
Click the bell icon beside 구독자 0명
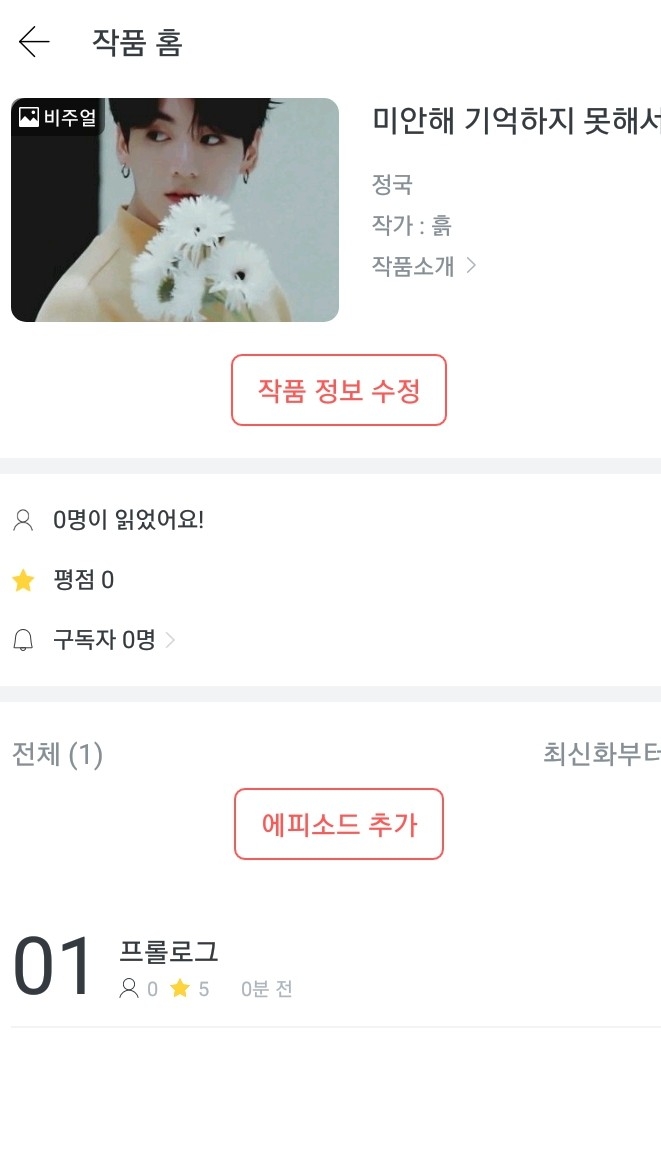tap(23, 640)
